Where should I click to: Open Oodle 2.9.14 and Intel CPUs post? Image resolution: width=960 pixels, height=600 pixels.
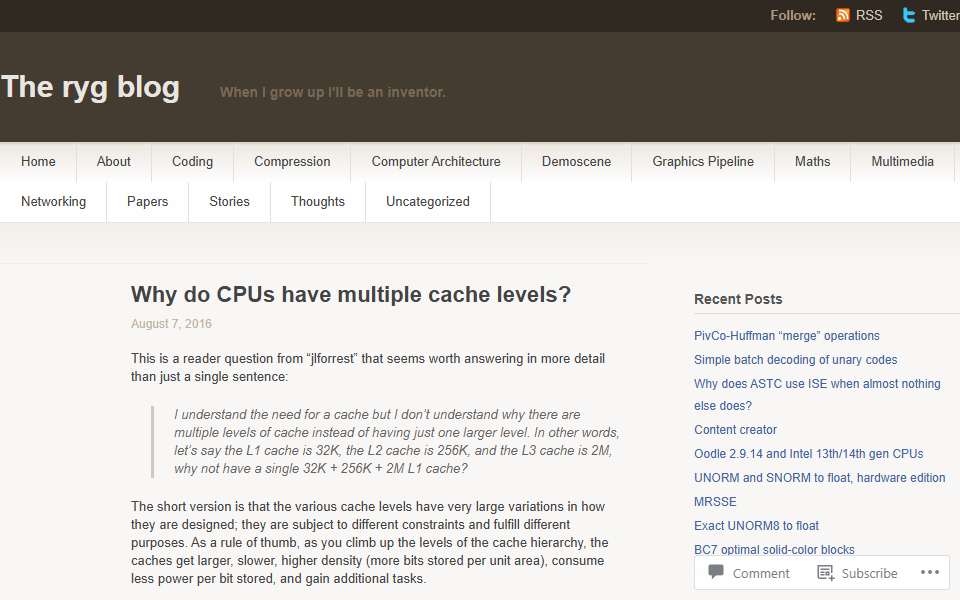[x=809, y=454]
